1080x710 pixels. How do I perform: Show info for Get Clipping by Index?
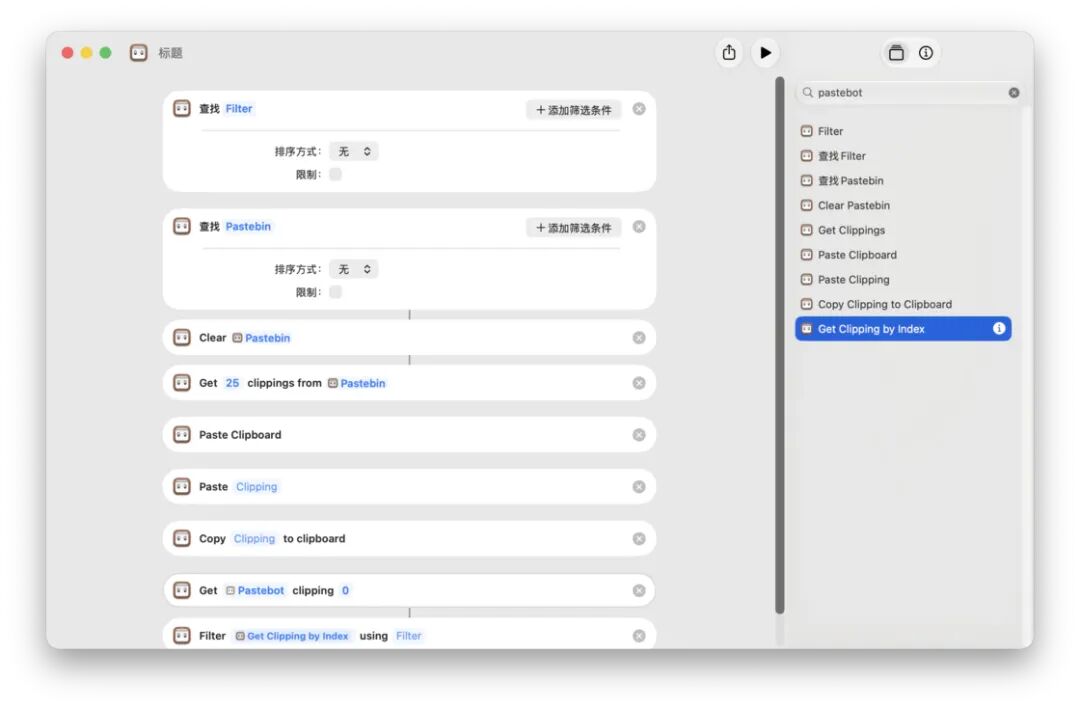click(x=998, y=328)
